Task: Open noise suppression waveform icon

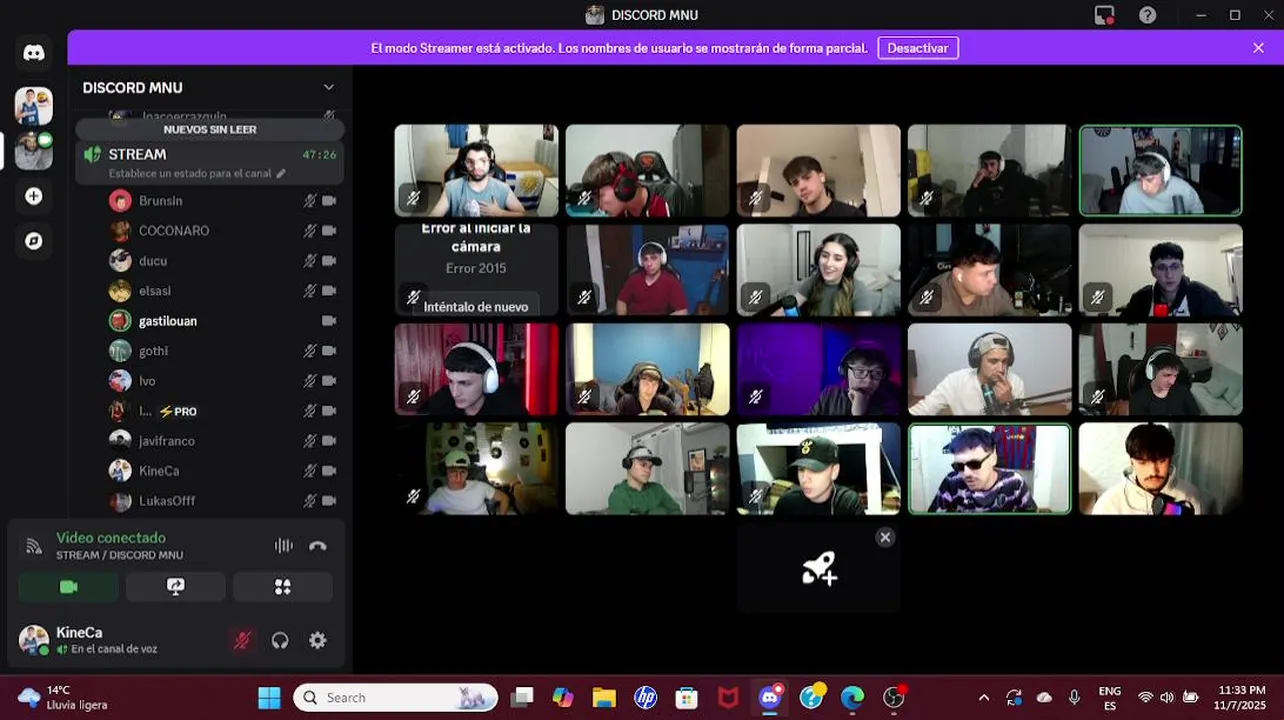Action: 284,546
